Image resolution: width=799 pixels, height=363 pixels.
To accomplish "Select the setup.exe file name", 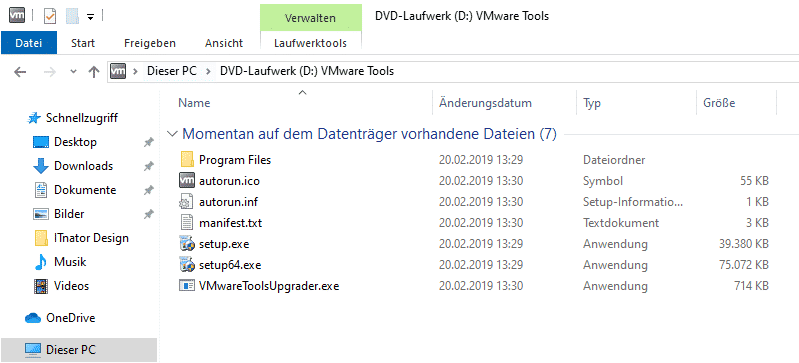I will pyautogui.click(x=224, y=244).
